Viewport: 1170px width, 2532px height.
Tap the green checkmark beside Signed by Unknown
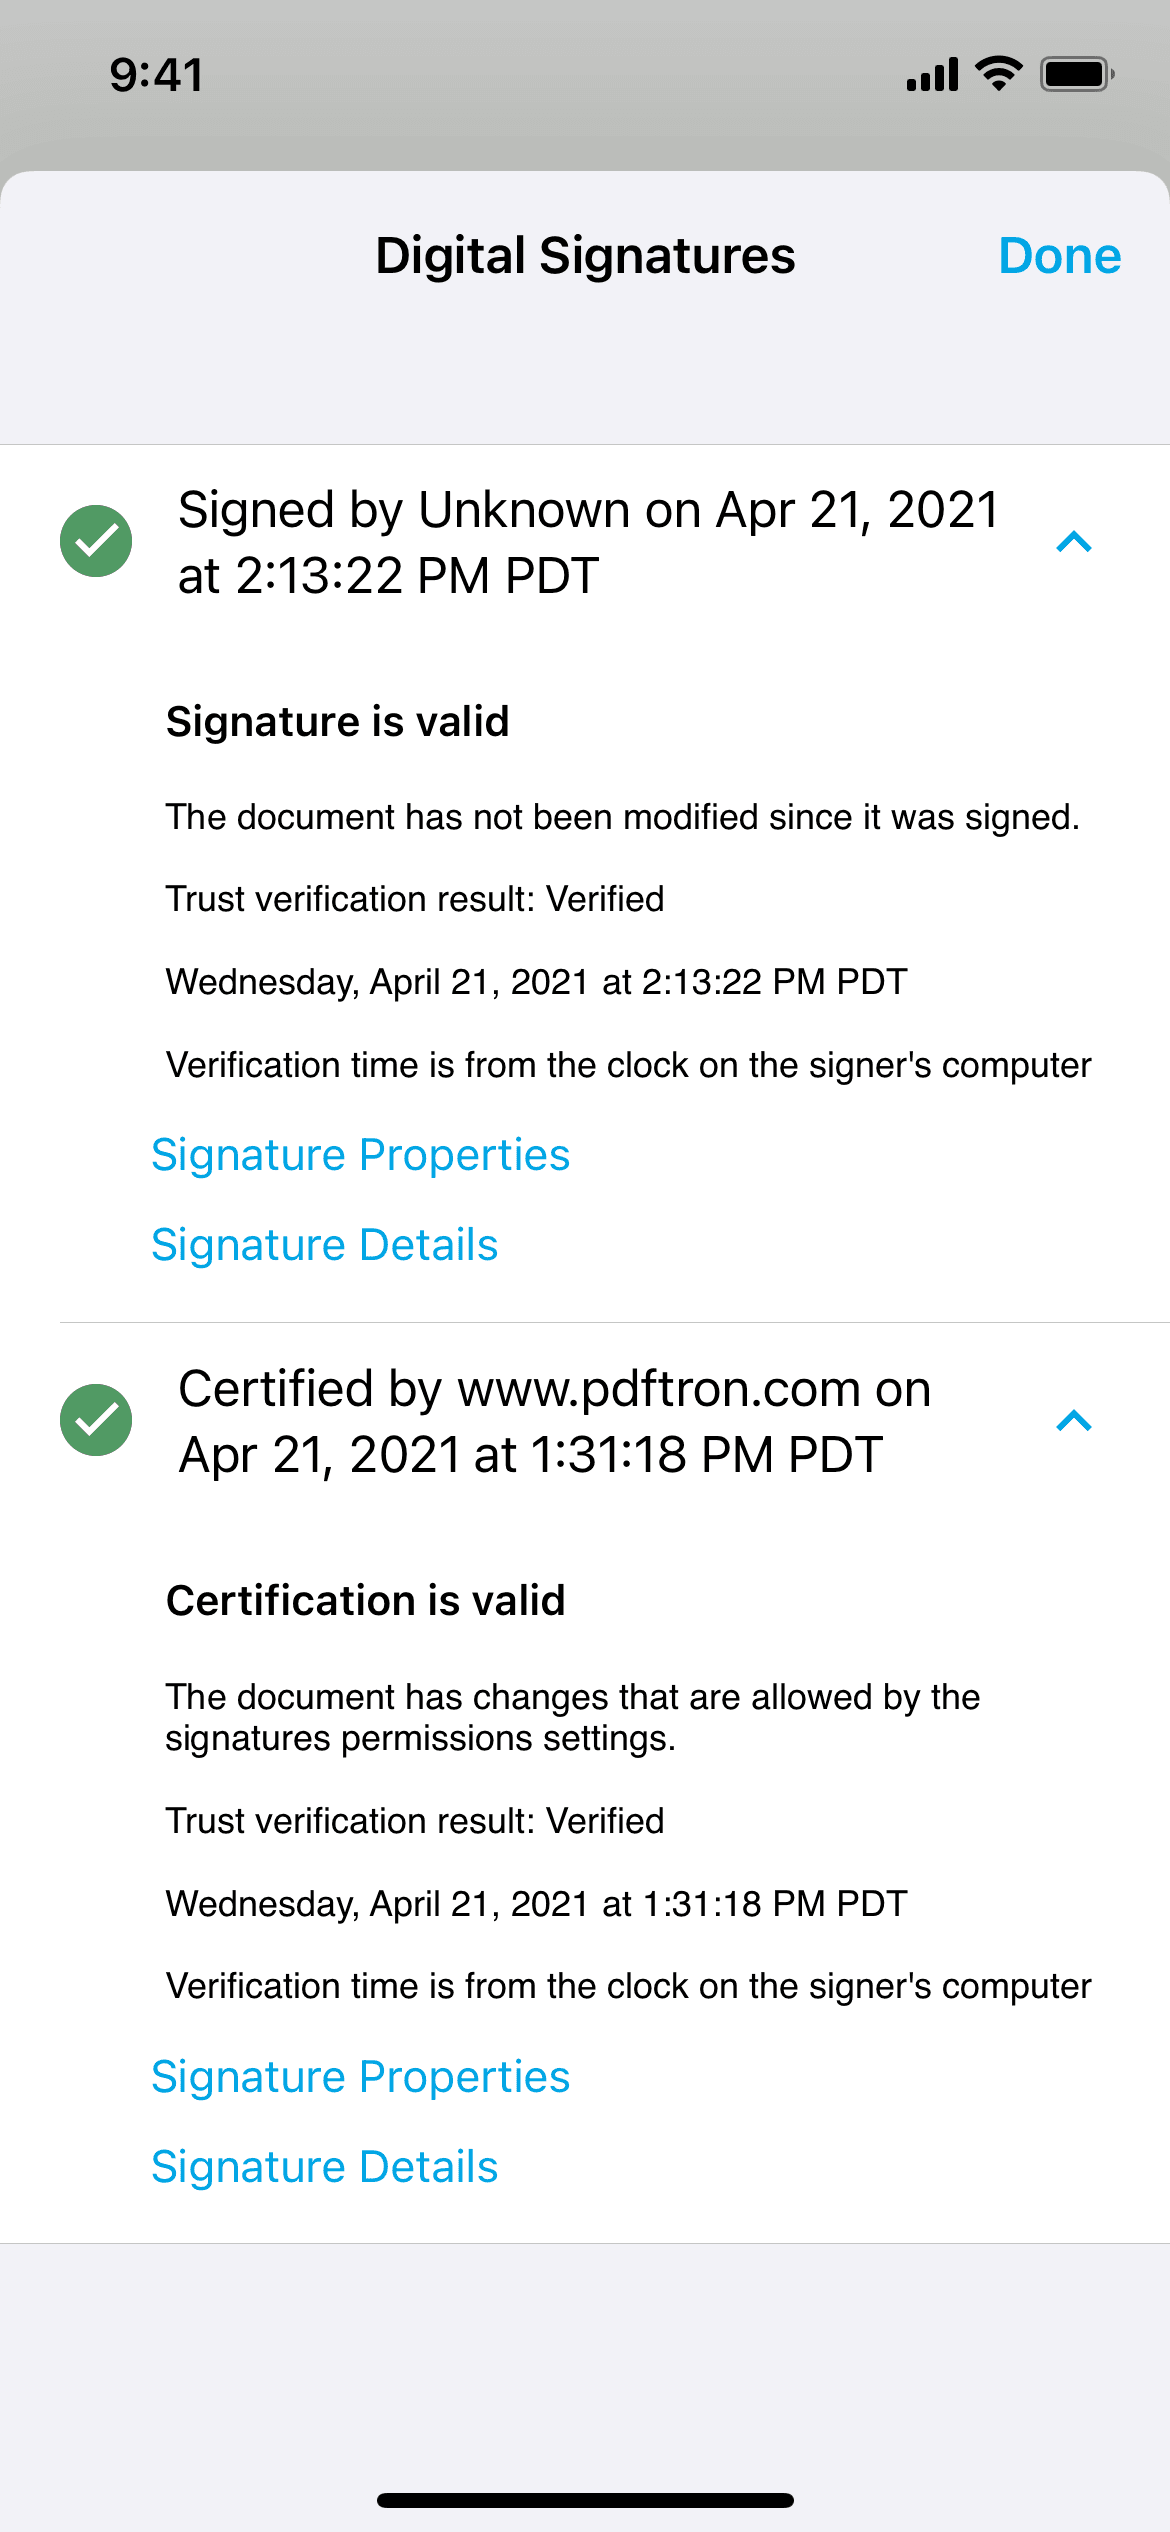pyautogui.click(x=96, y=541)
